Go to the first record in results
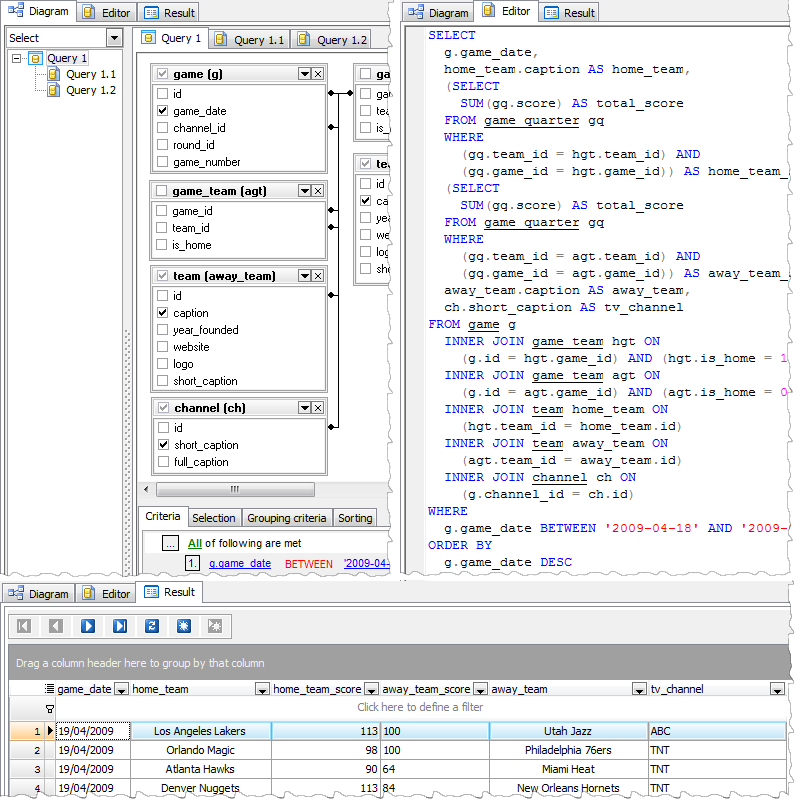Screen dimensions: 800x803 (x=24, y=626)
